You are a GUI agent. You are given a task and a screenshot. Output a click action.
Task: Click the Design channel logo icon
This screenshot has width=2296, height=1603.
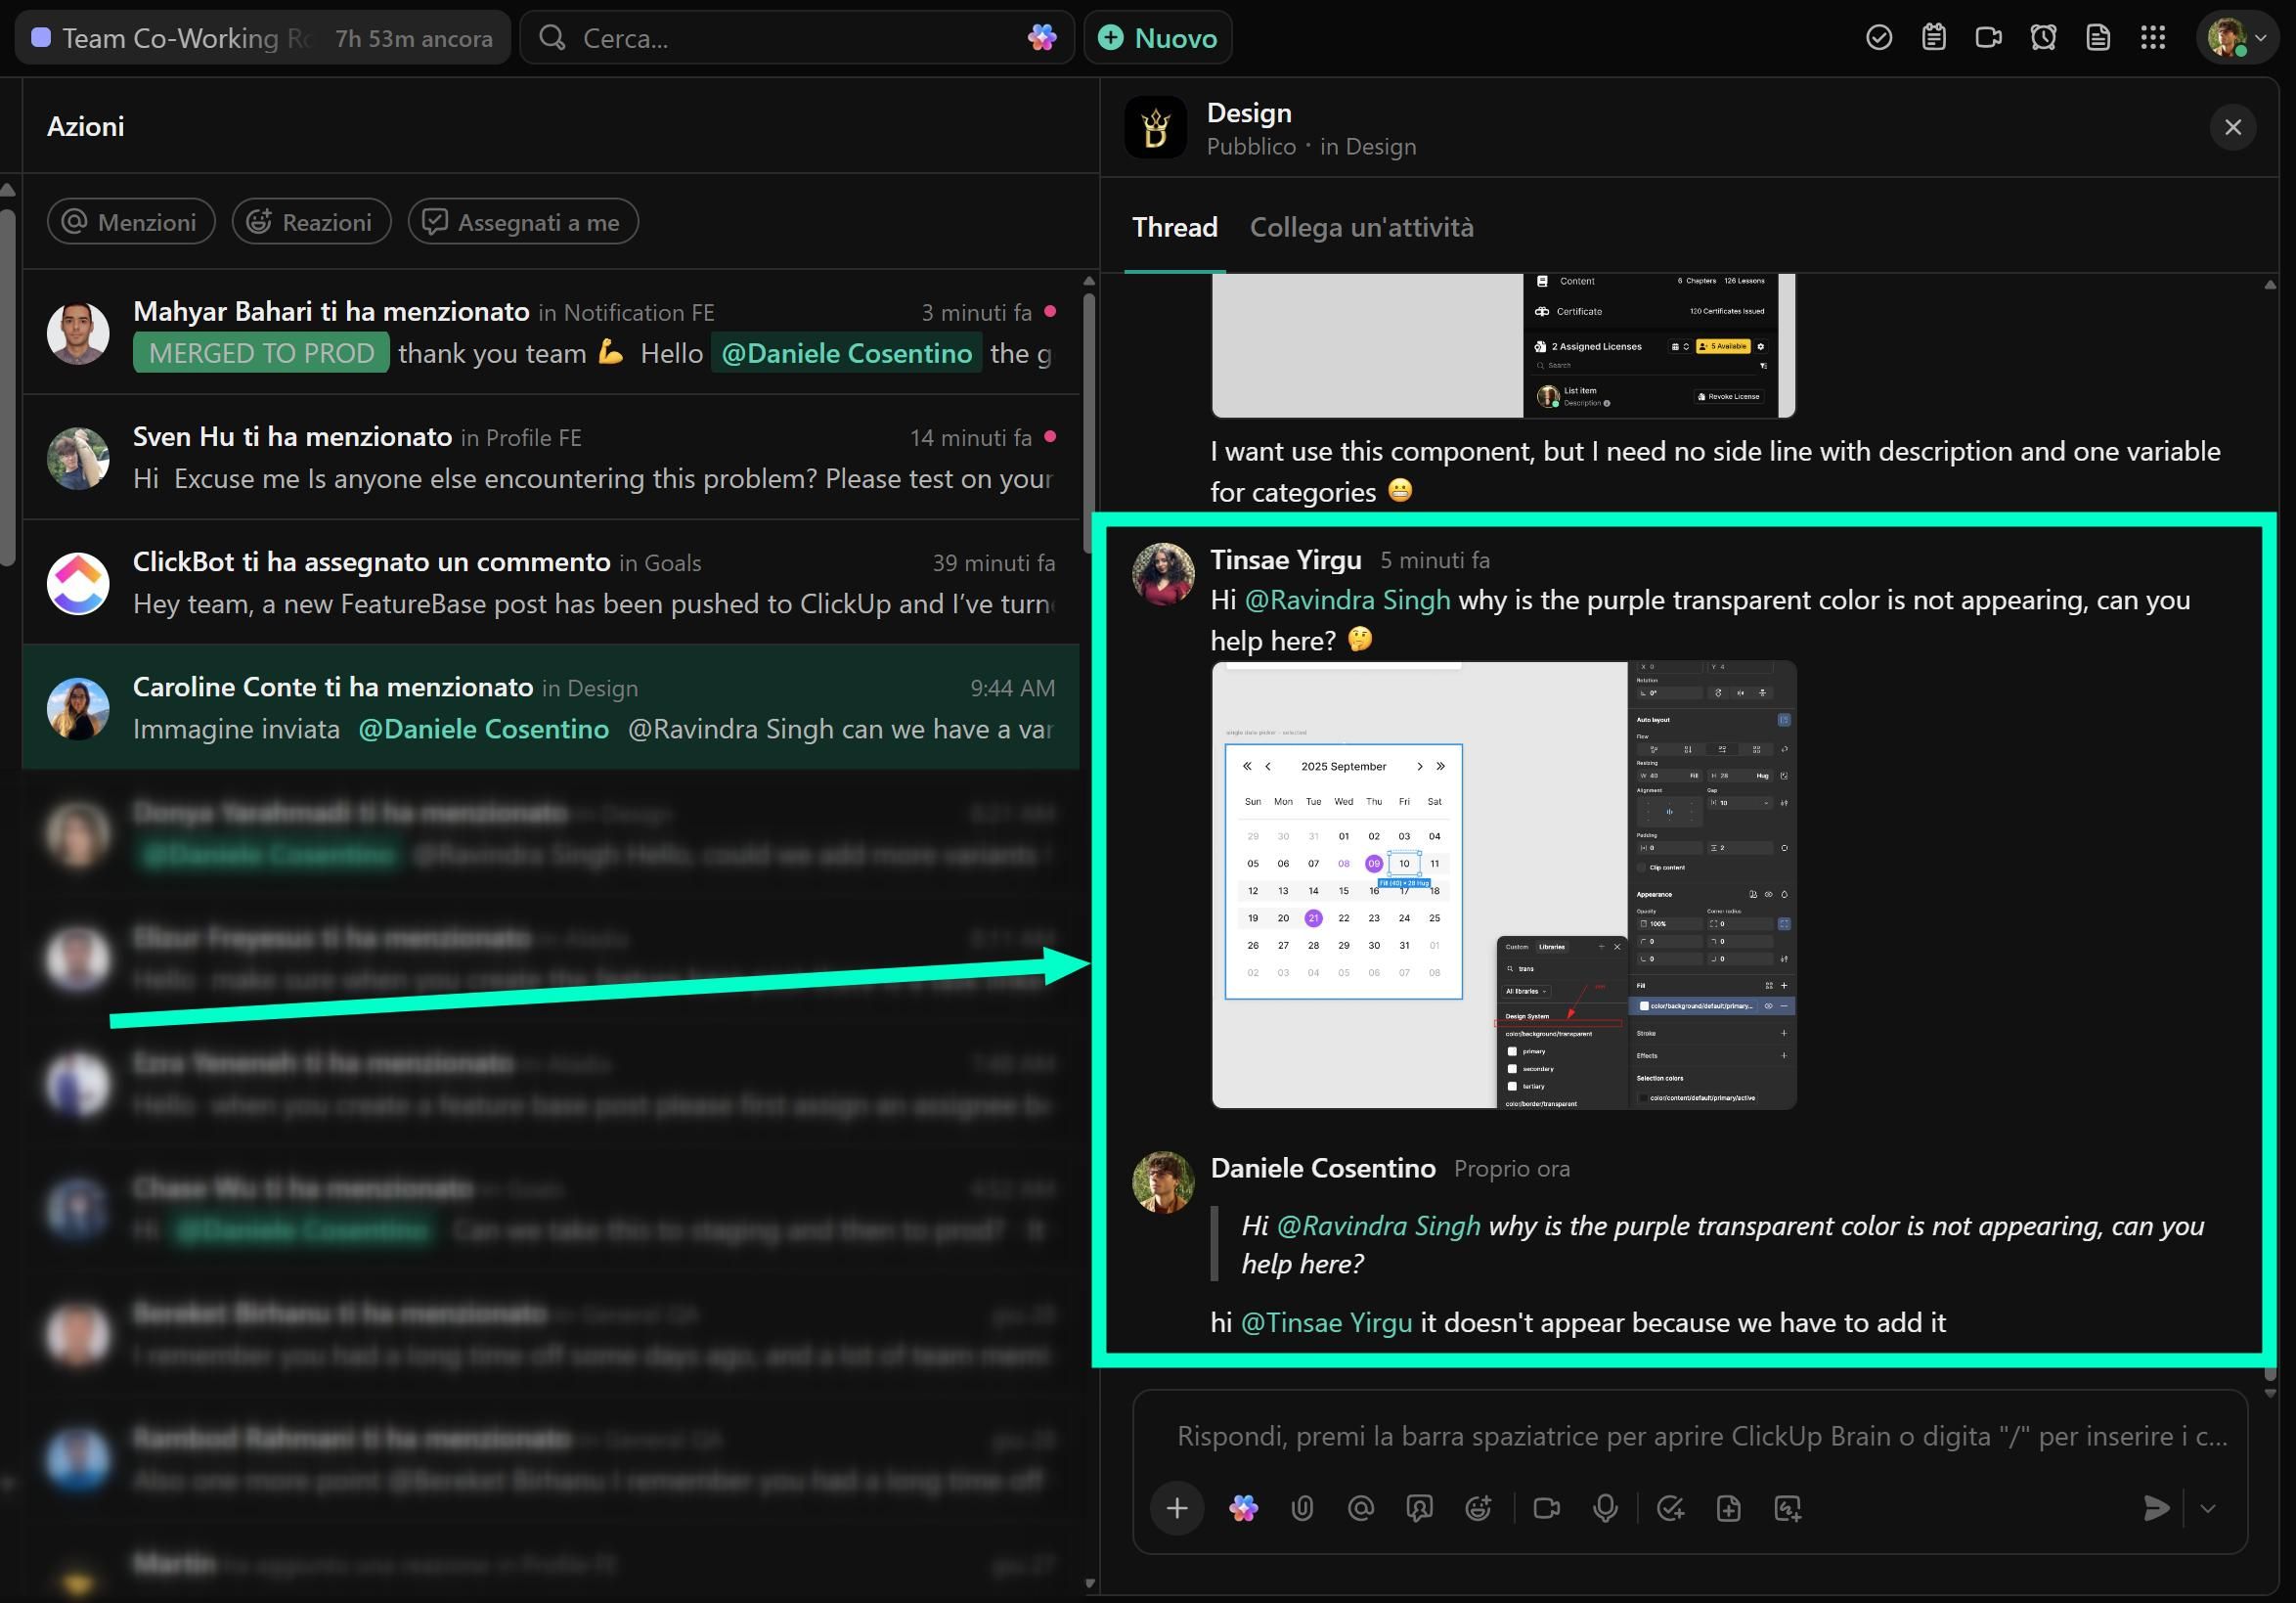pos(1156,127)
